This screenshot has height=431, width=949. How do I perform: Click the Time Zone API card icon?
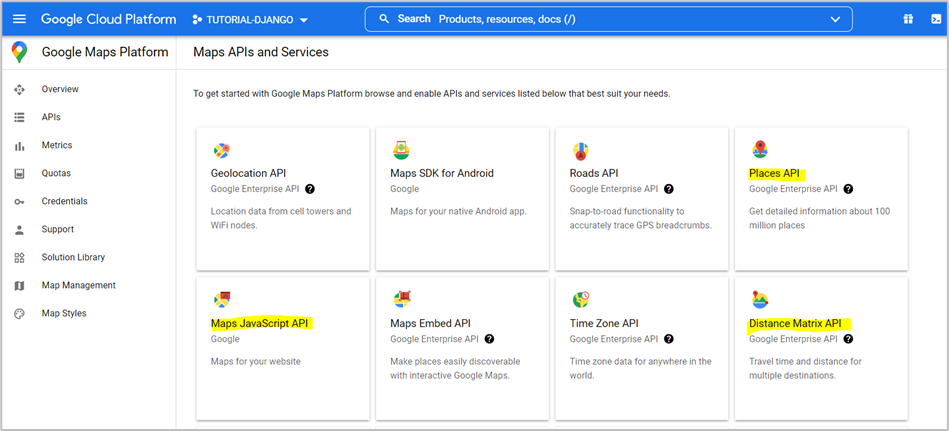(581, 299)
